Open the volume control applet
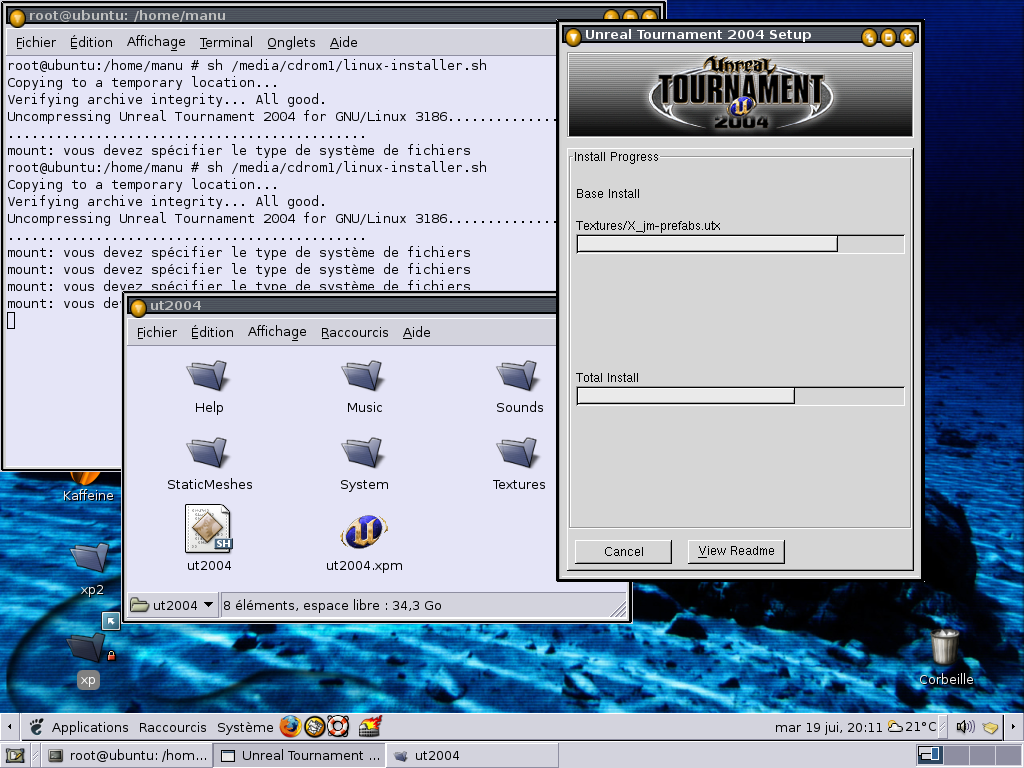The width and height of the screenshot is (1024, 768). 965,726
